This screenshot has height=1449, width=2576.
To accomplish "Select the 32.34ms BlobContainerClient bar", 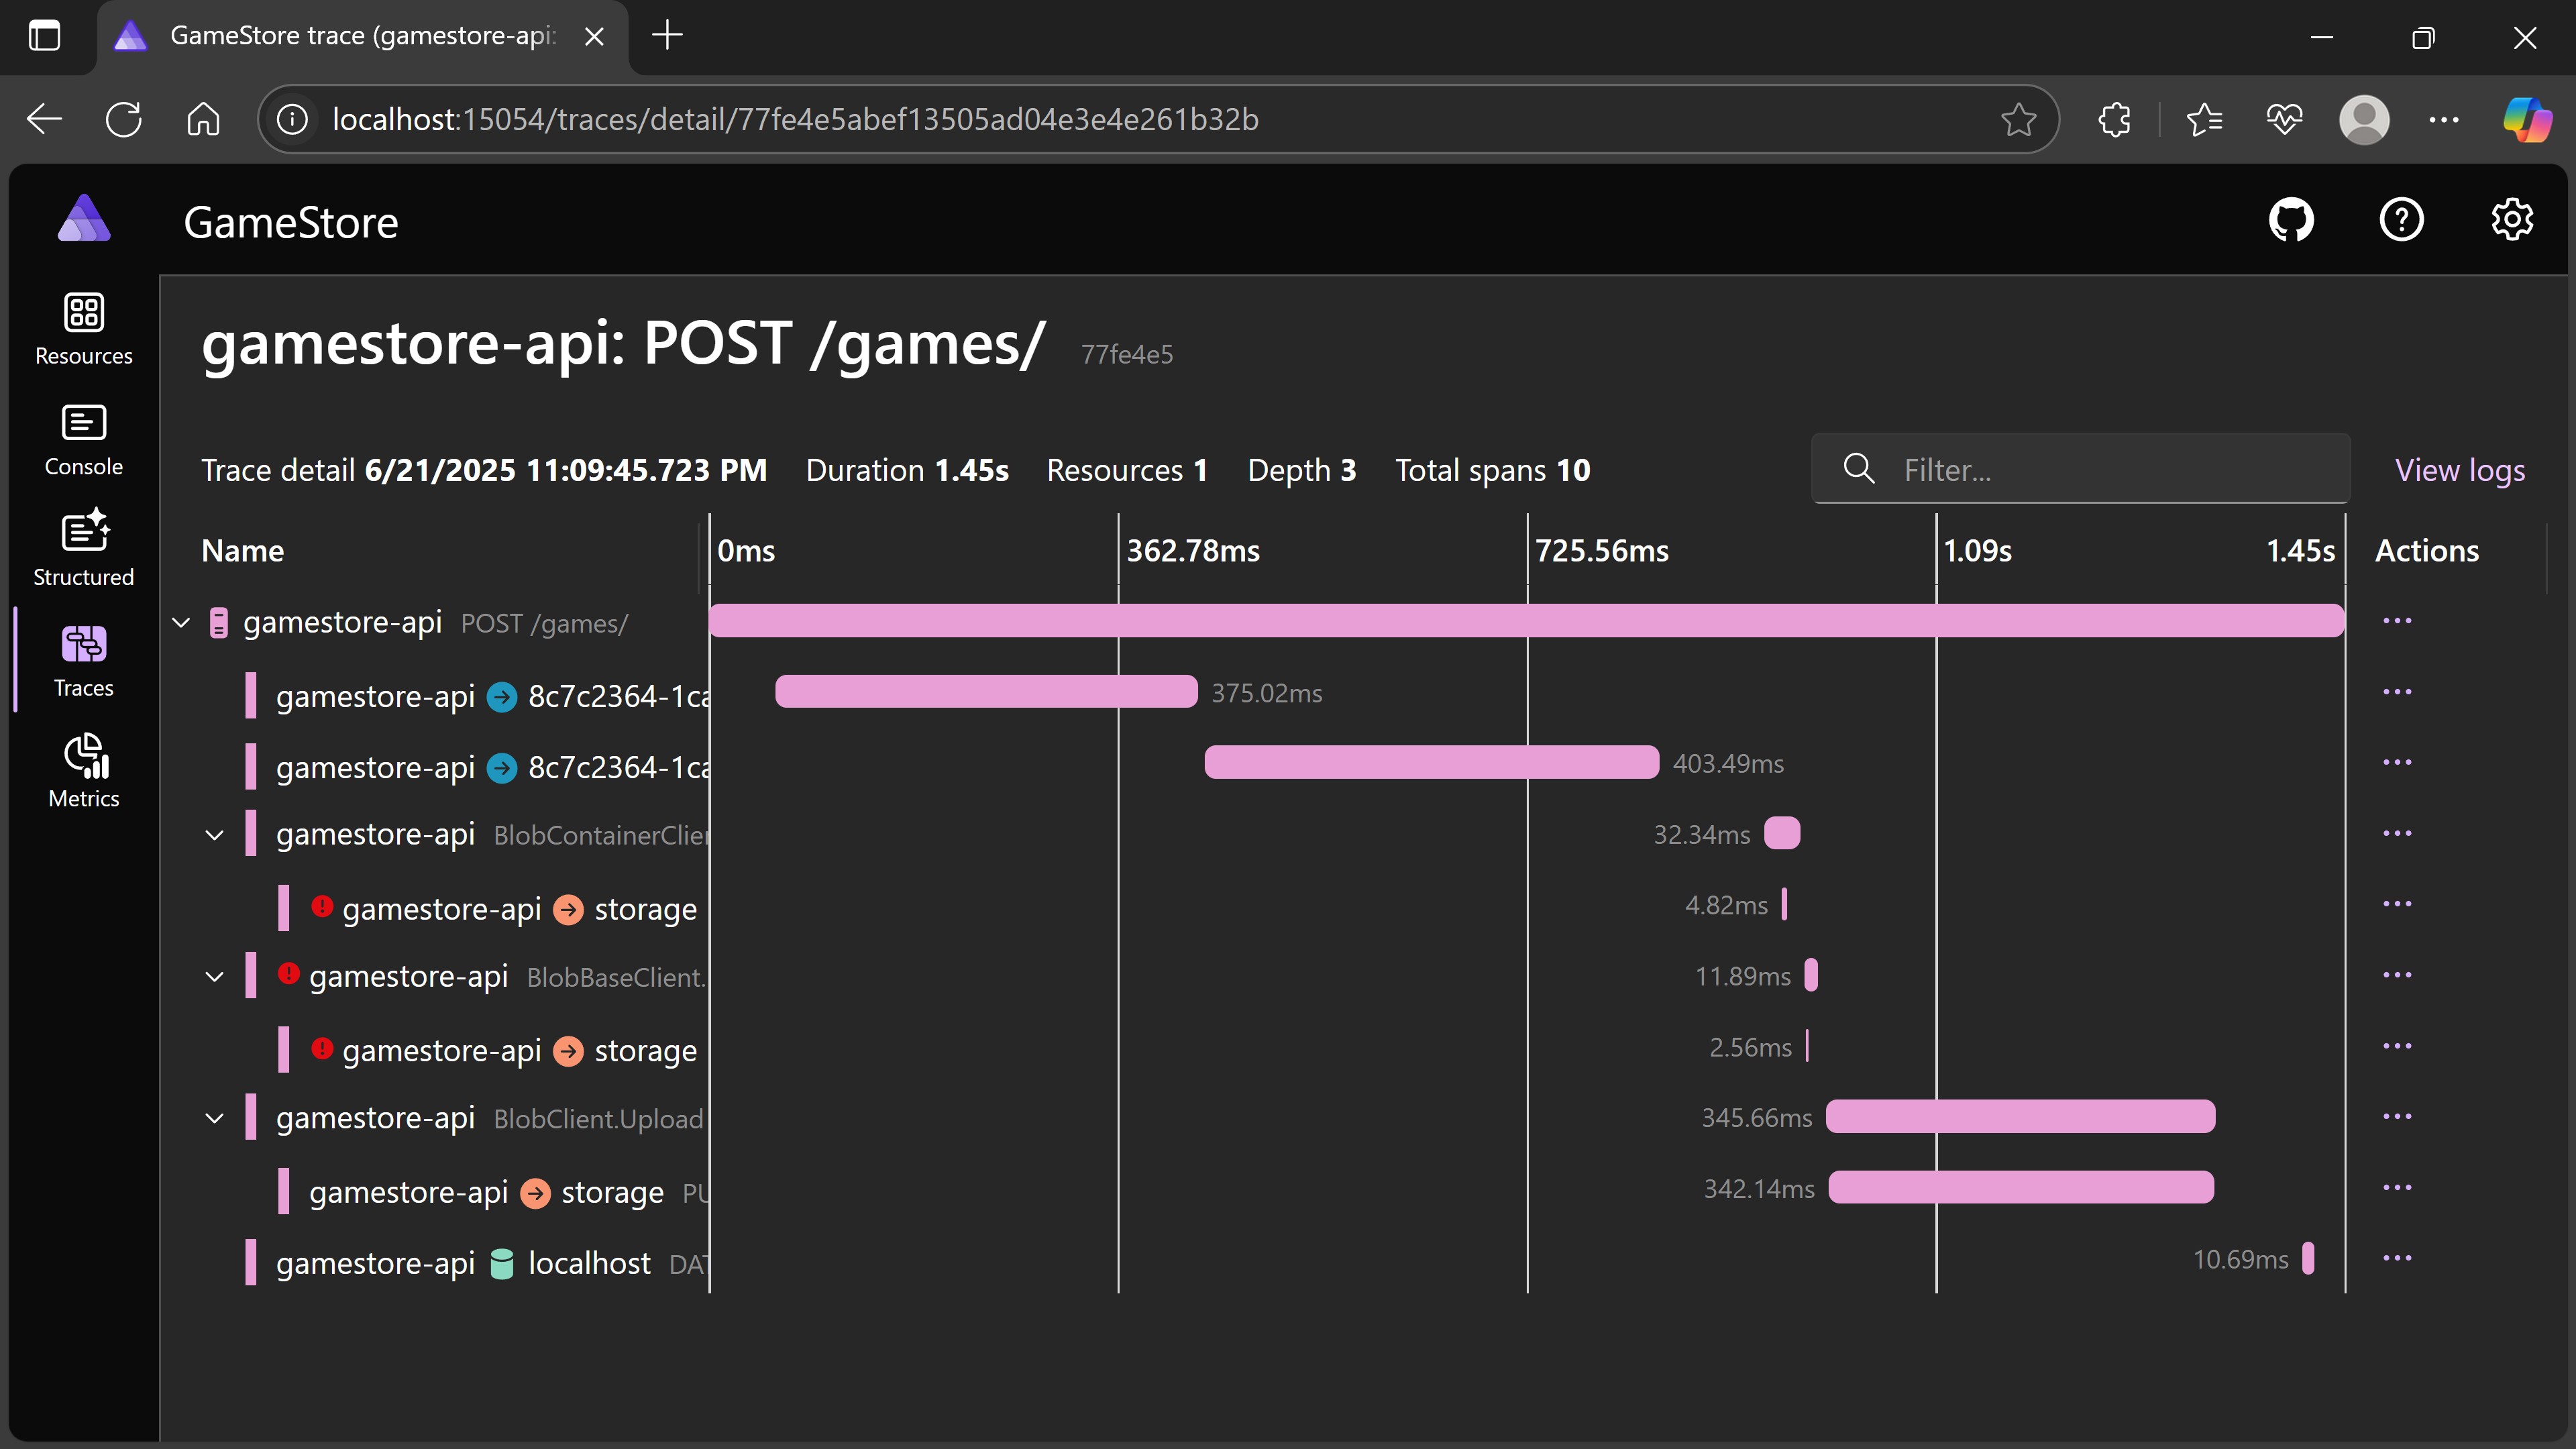I will [x=1782, y=833].
